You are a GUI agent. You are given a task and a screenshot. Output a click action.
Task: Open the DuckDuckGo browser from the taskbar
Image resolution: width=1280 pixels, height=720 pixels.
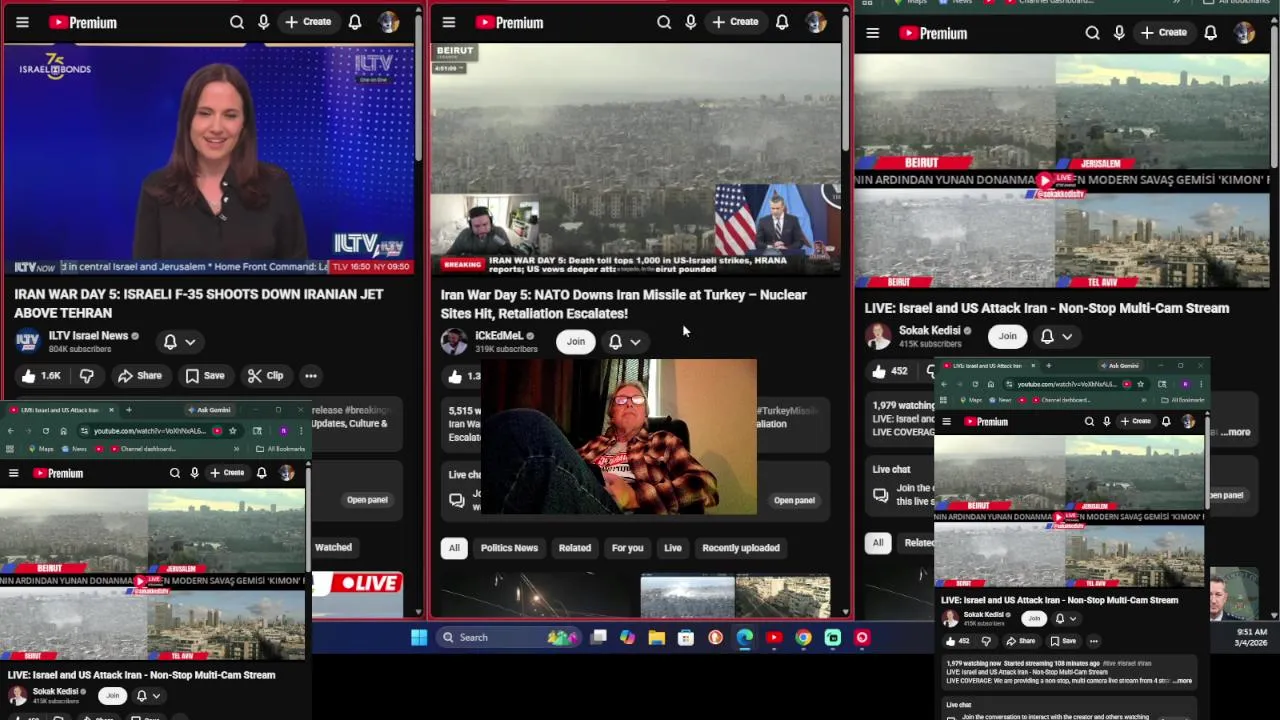pyautogui.click(x=715, y=638)
